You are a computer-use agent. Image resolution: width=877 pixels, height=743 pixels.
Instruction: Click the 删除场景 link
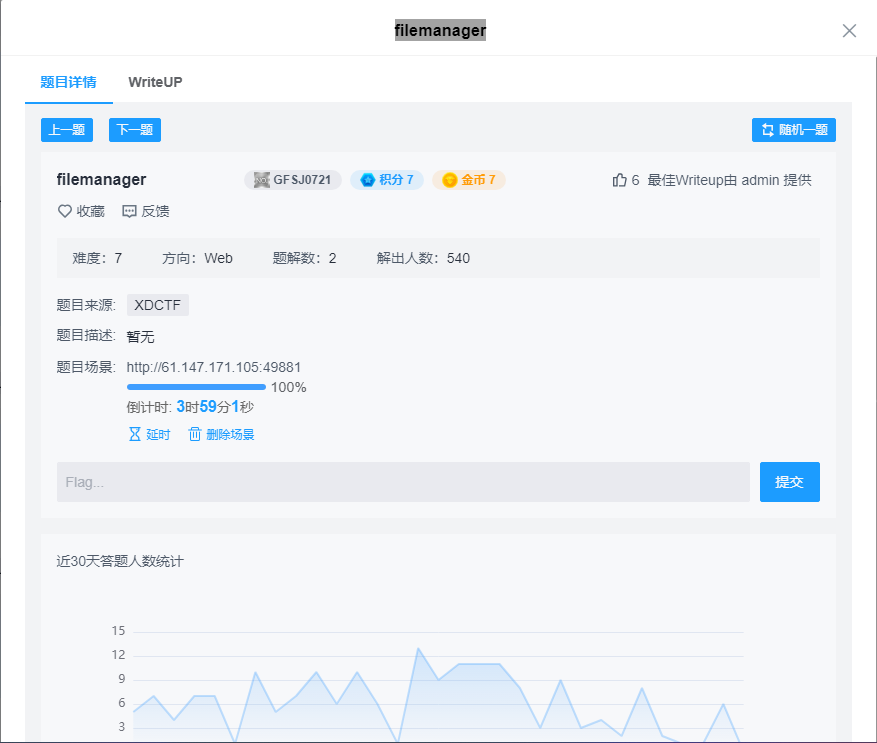pyautogui.click(x=230, y=435)
